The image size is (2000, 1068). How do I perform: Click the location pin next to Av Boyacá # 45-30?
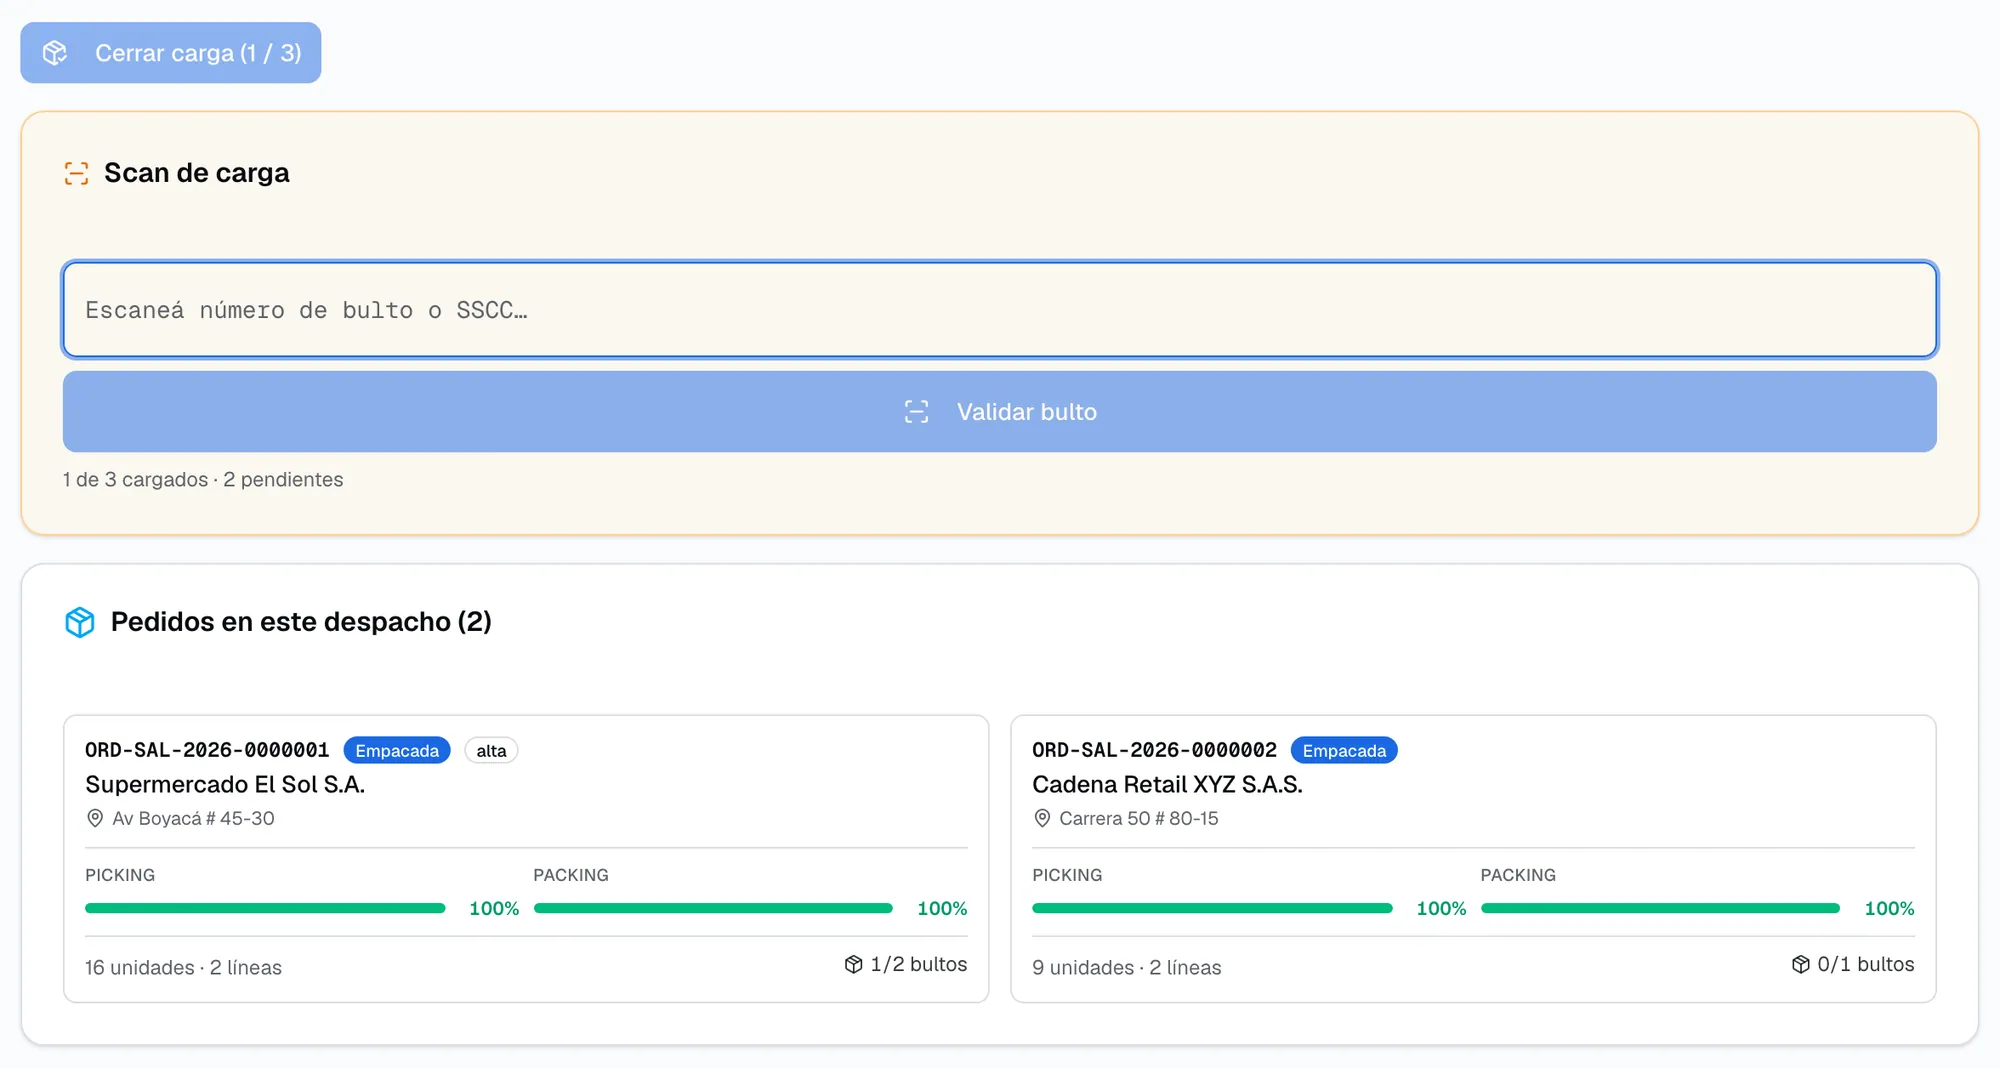coord(95,818)
